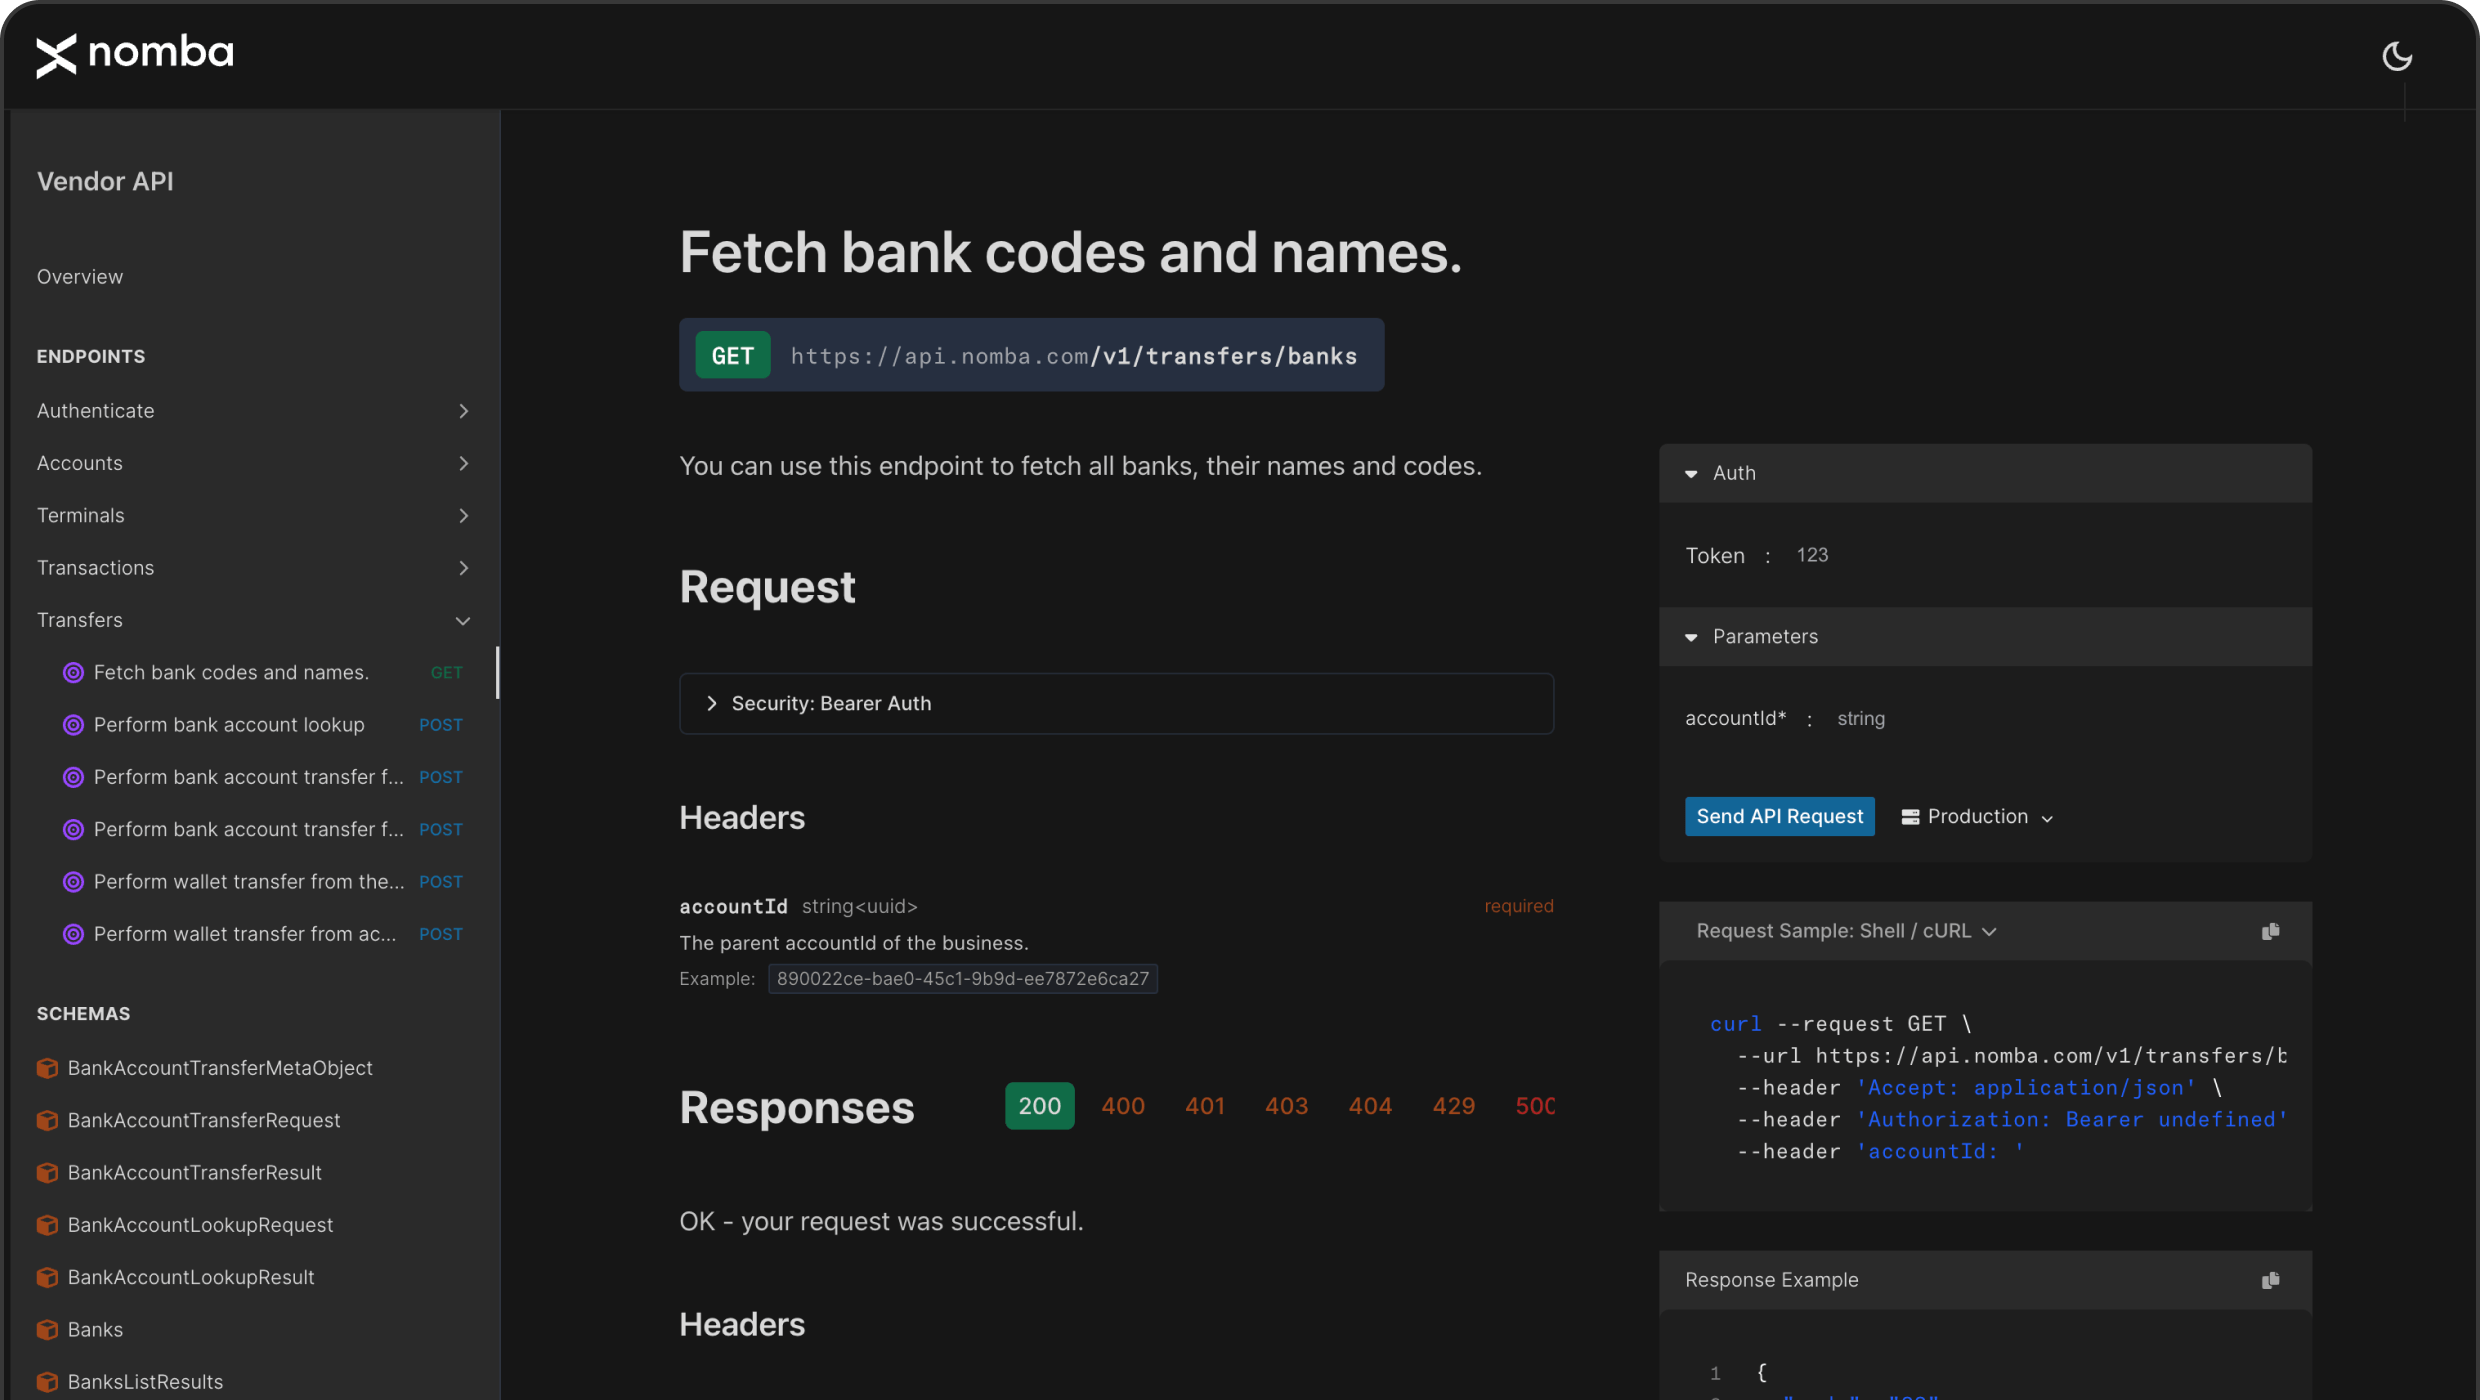The image size is (2480, 1400).
Task: Select the 429 response tab
Action: pyautogui.click(x=1453, y=1106)
